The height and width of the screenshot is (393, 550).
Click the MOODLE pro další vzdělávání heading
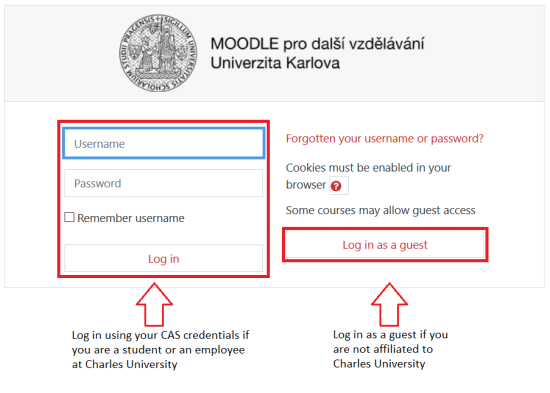[317, 44]
